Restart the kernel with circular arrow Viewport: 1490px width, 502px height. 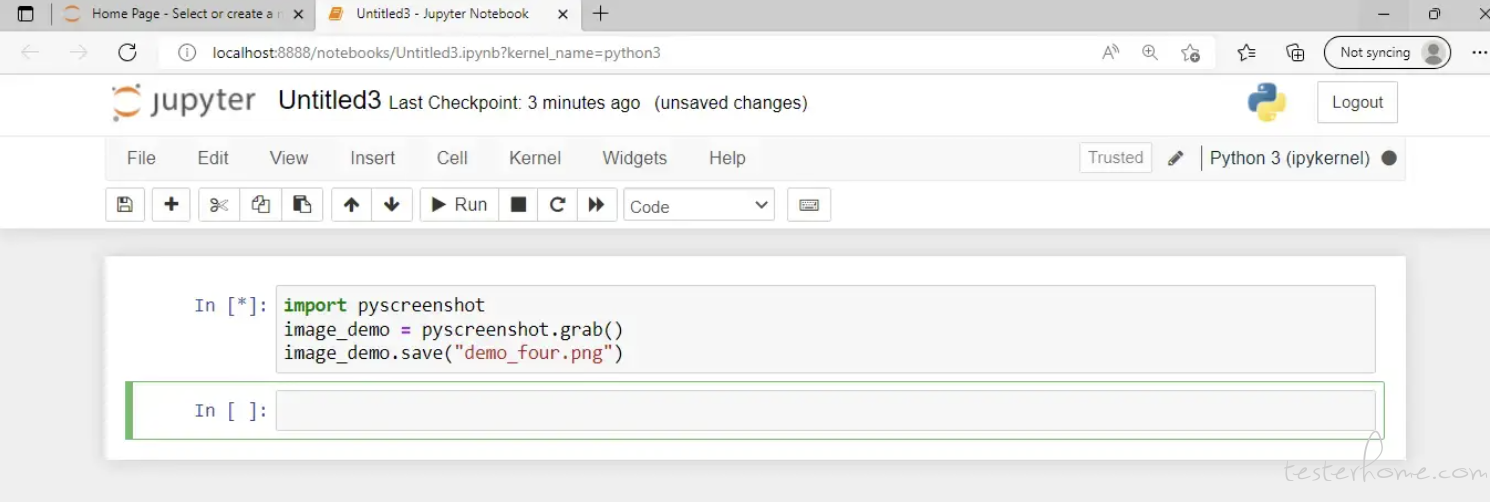(x=558, y=205)
